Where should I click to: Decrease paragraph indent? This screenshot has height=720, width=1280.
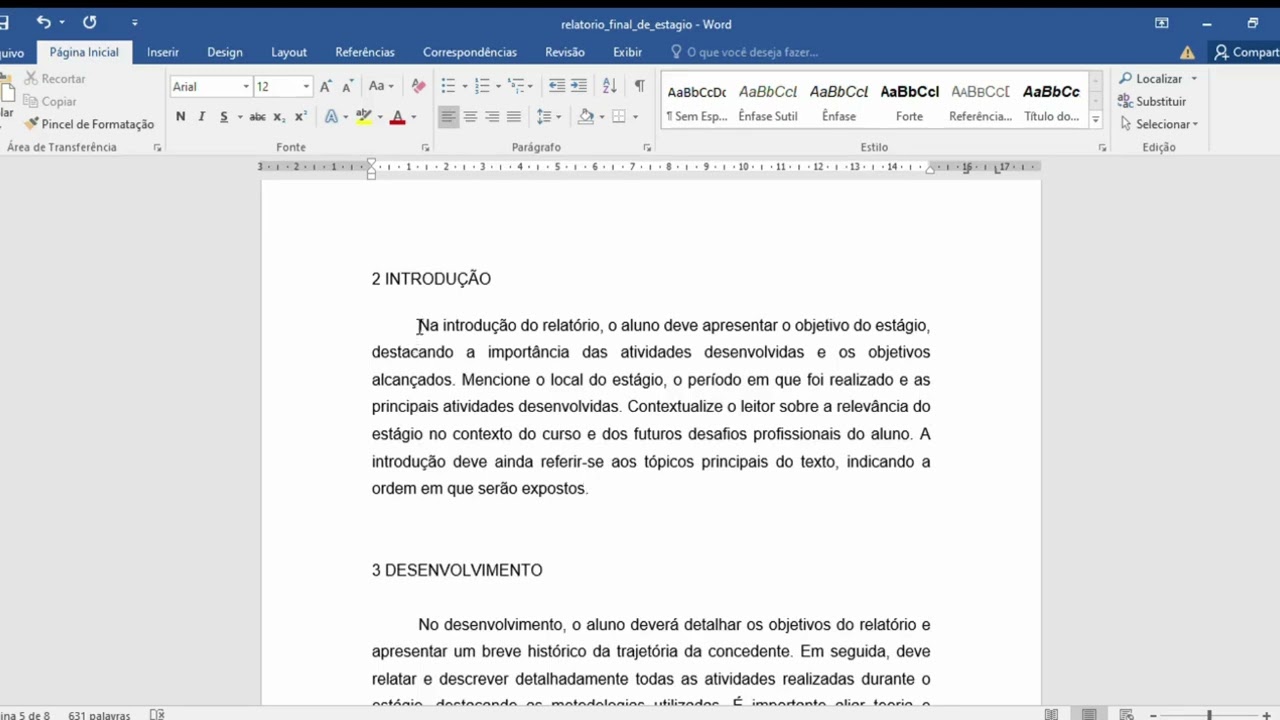[557, 86]
